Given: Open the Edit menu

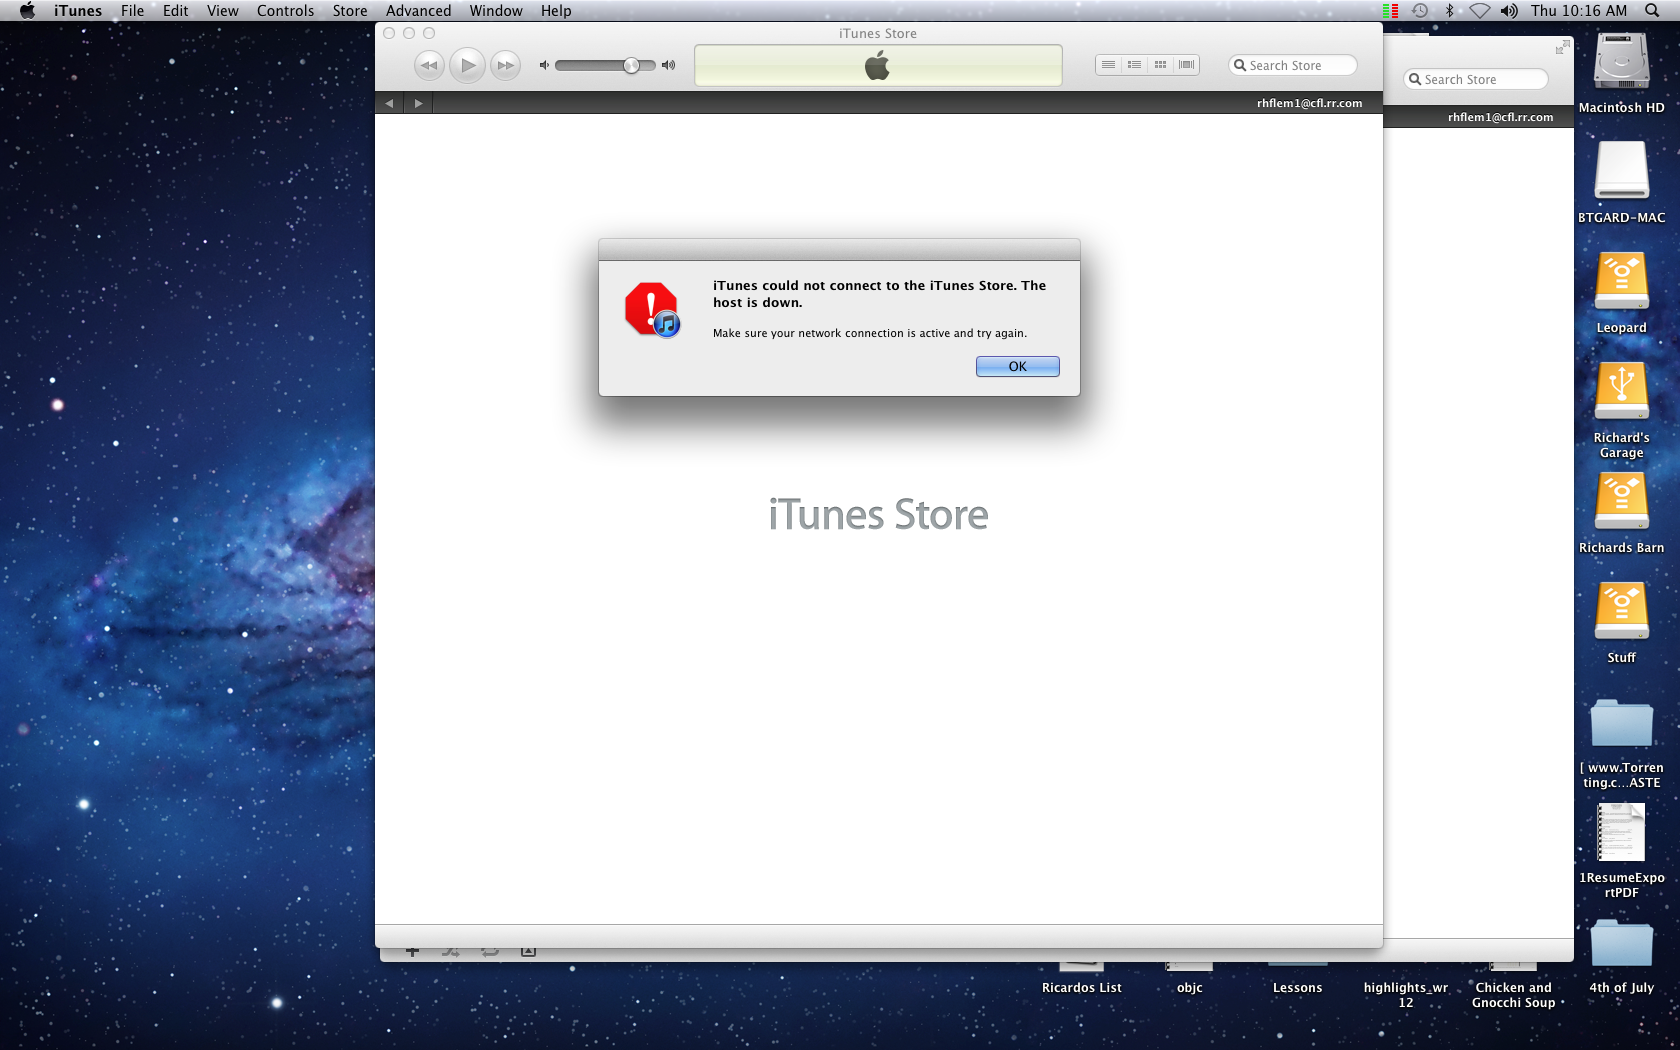Looking at the screenshot, I should click(x=176, y=11).
